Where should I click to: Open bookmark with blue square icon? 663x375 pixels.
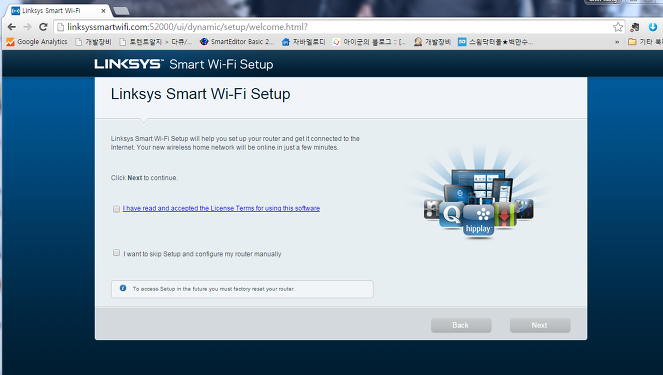(495, 41)
